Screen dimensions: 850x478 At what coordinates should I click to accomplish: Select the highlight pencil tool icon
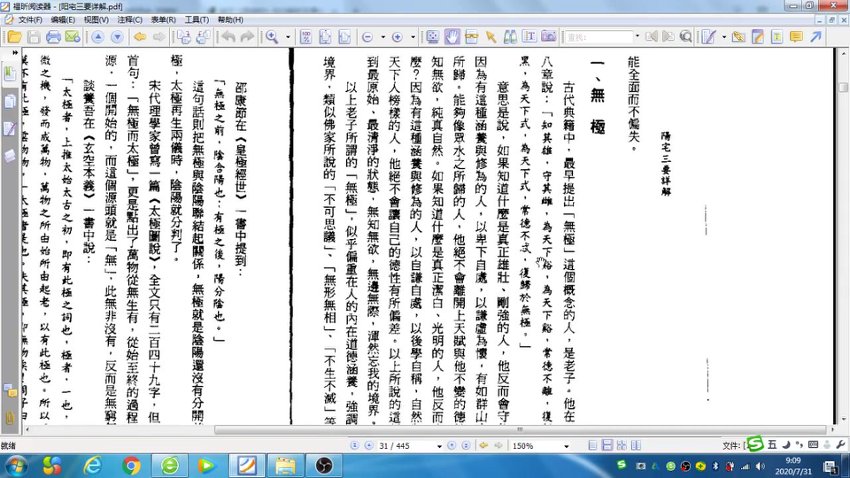pyautogui.click(x=709, y=37)
